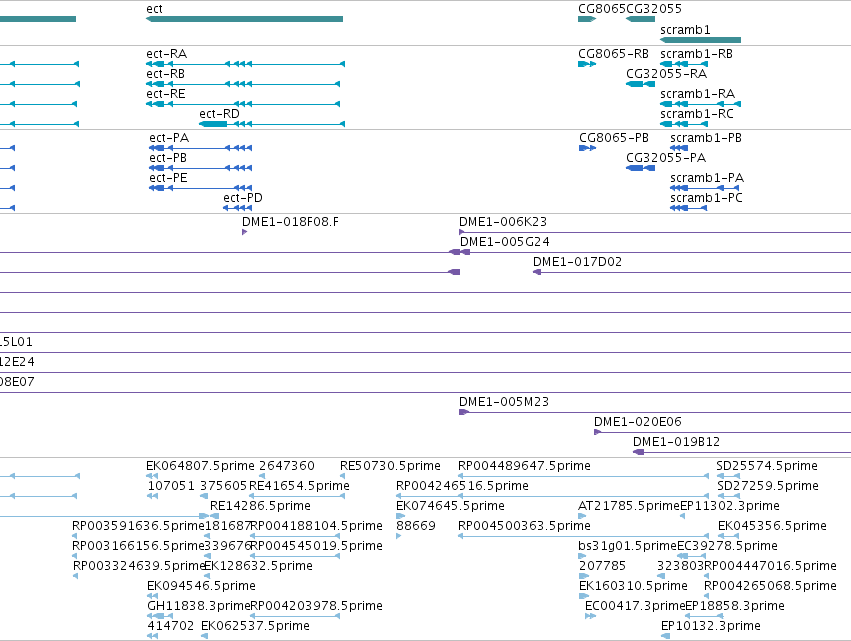Select the CG8065-RB transcript

click(x=587, y=64)
